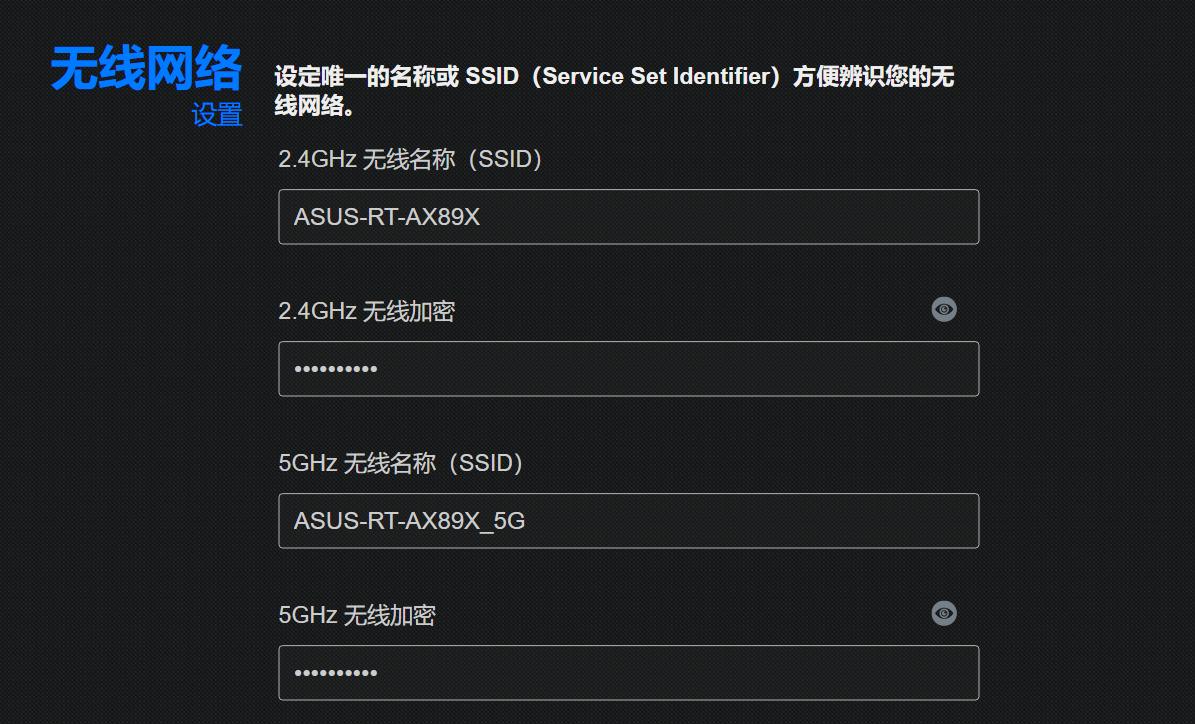
Task: Click the ASUS-RT-AX89X SSID input field
Action: (628, 216)
